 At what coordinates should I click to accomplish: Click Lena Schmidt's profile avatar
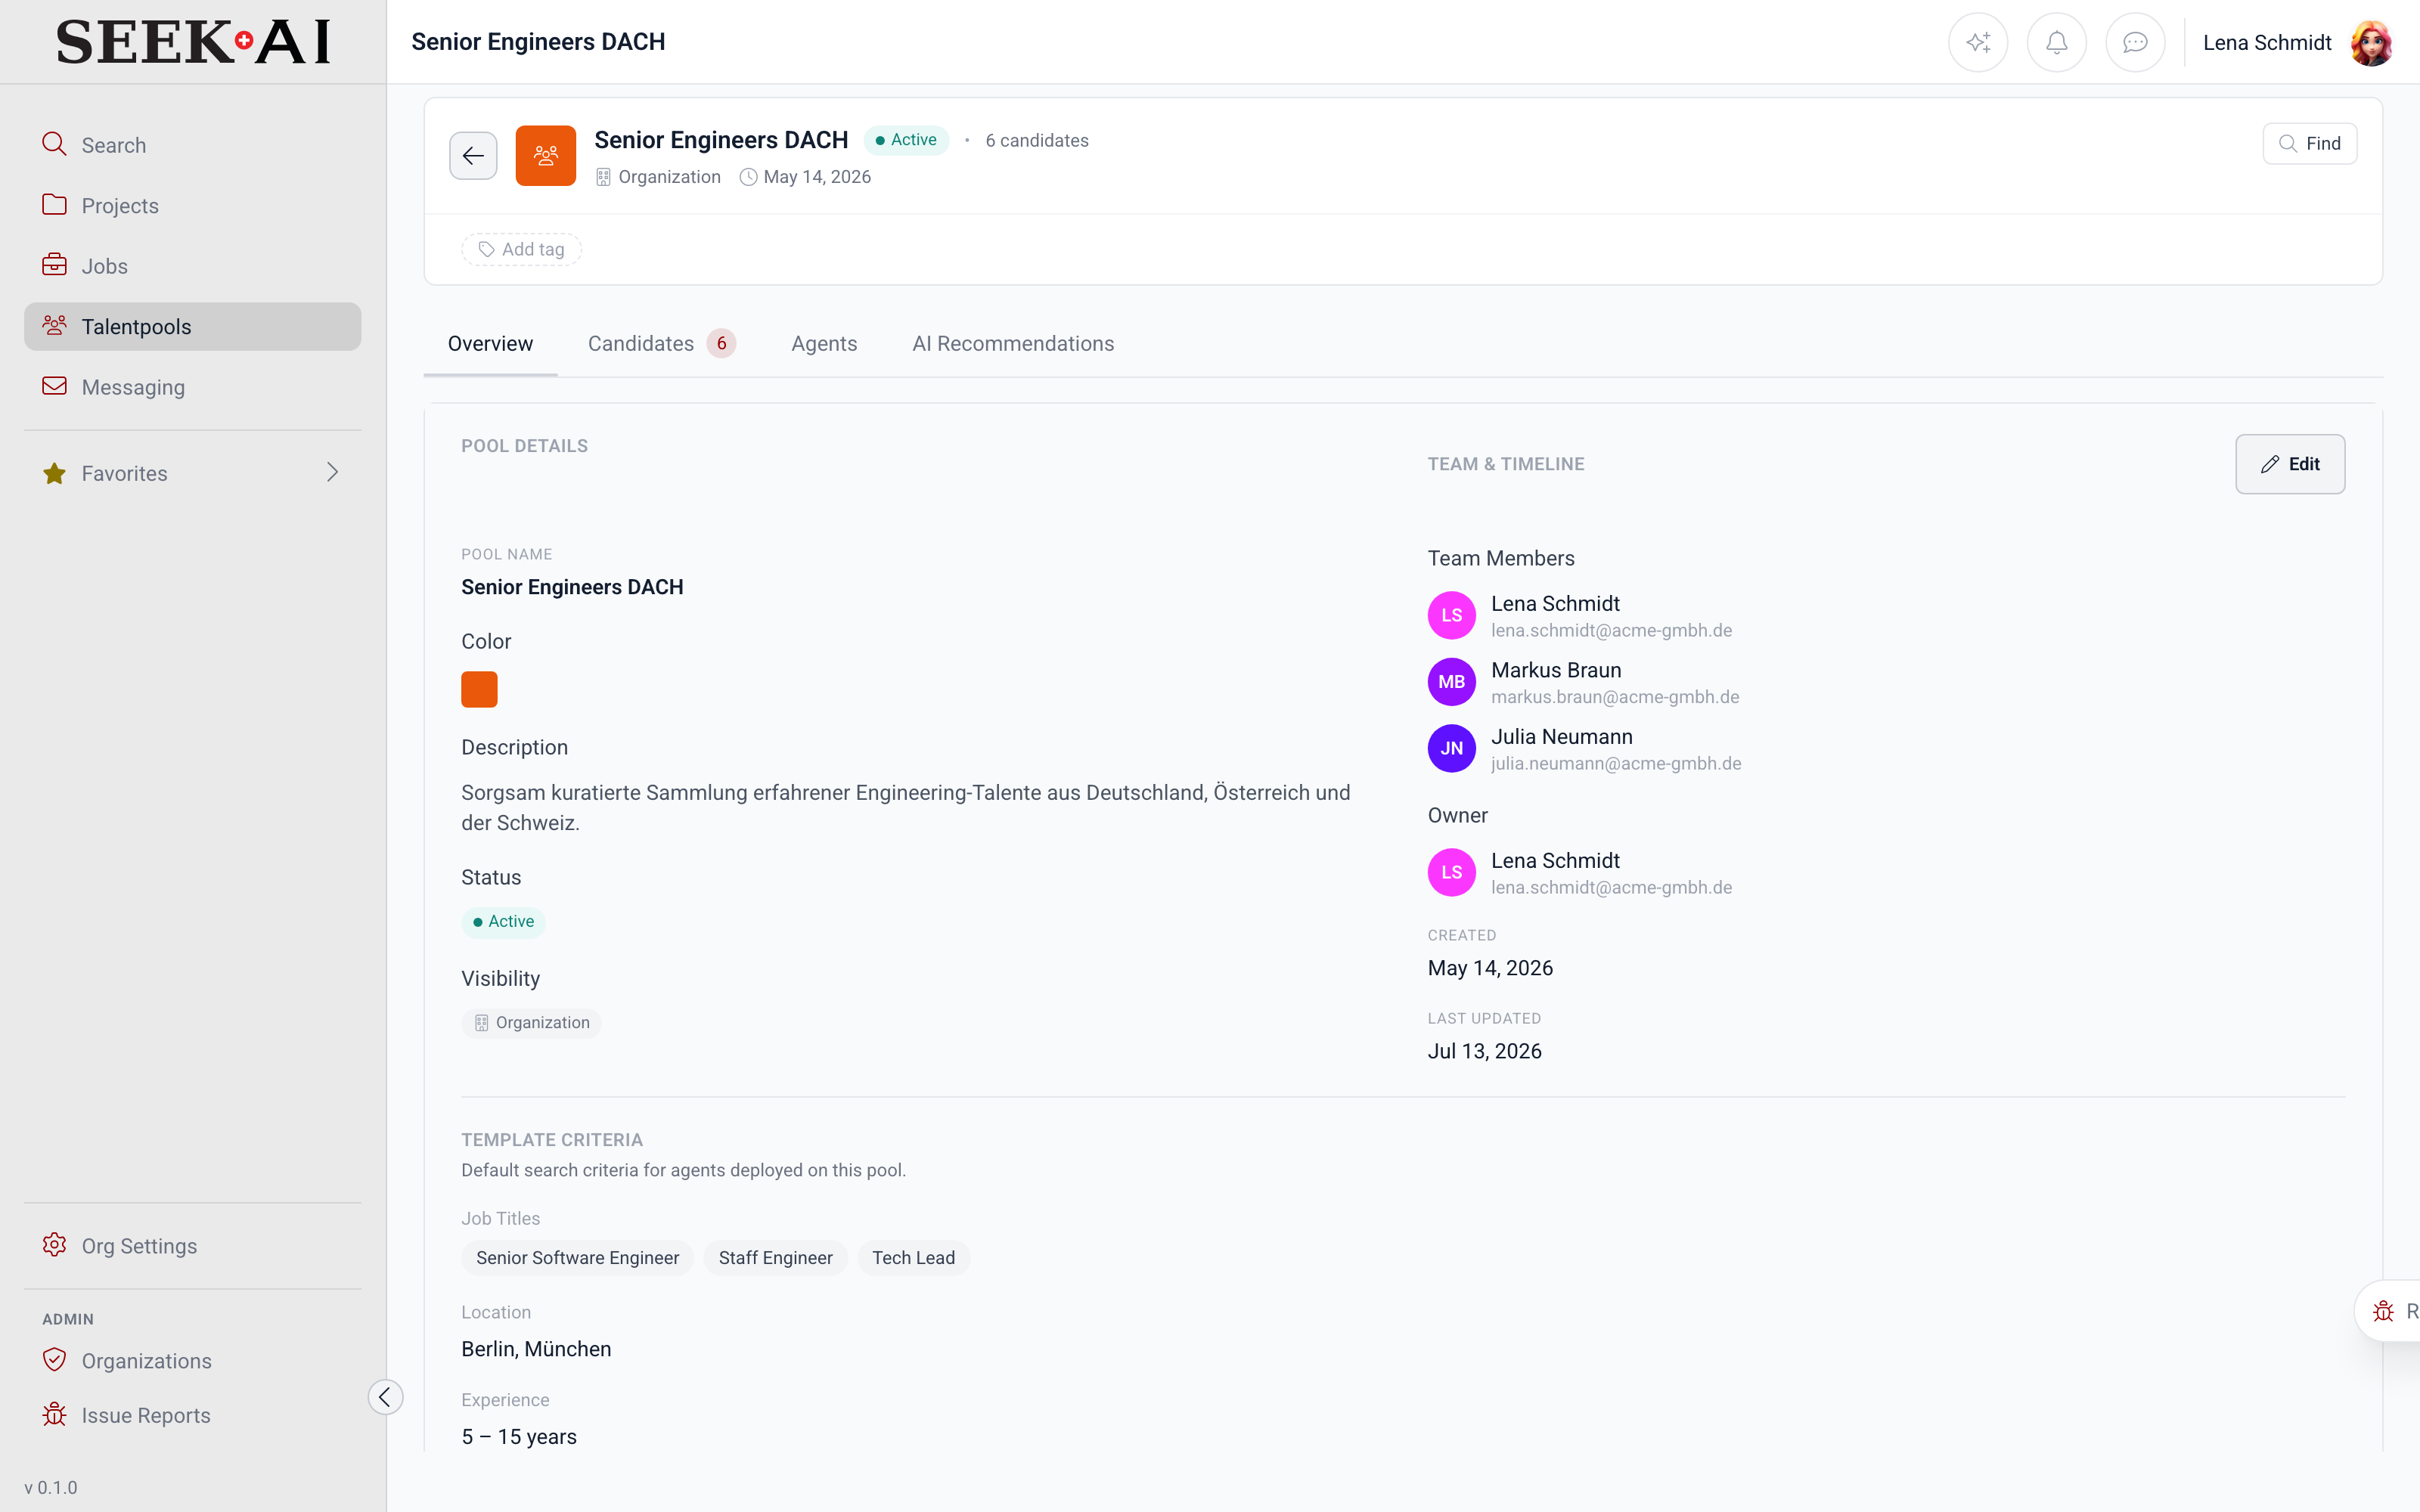tap(2371, 43)
